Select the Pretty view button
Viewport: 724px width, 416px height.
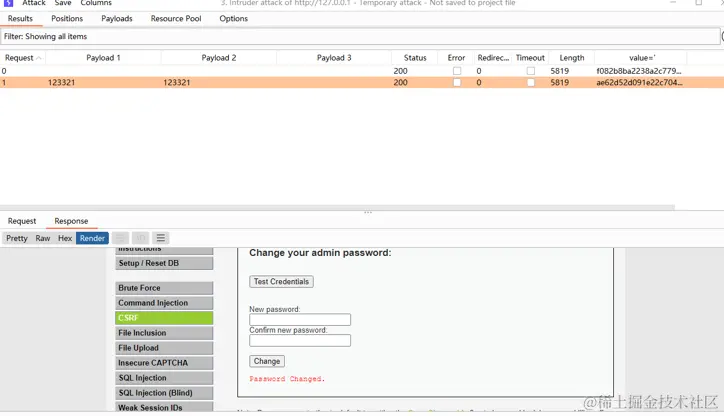click(17, 238)
